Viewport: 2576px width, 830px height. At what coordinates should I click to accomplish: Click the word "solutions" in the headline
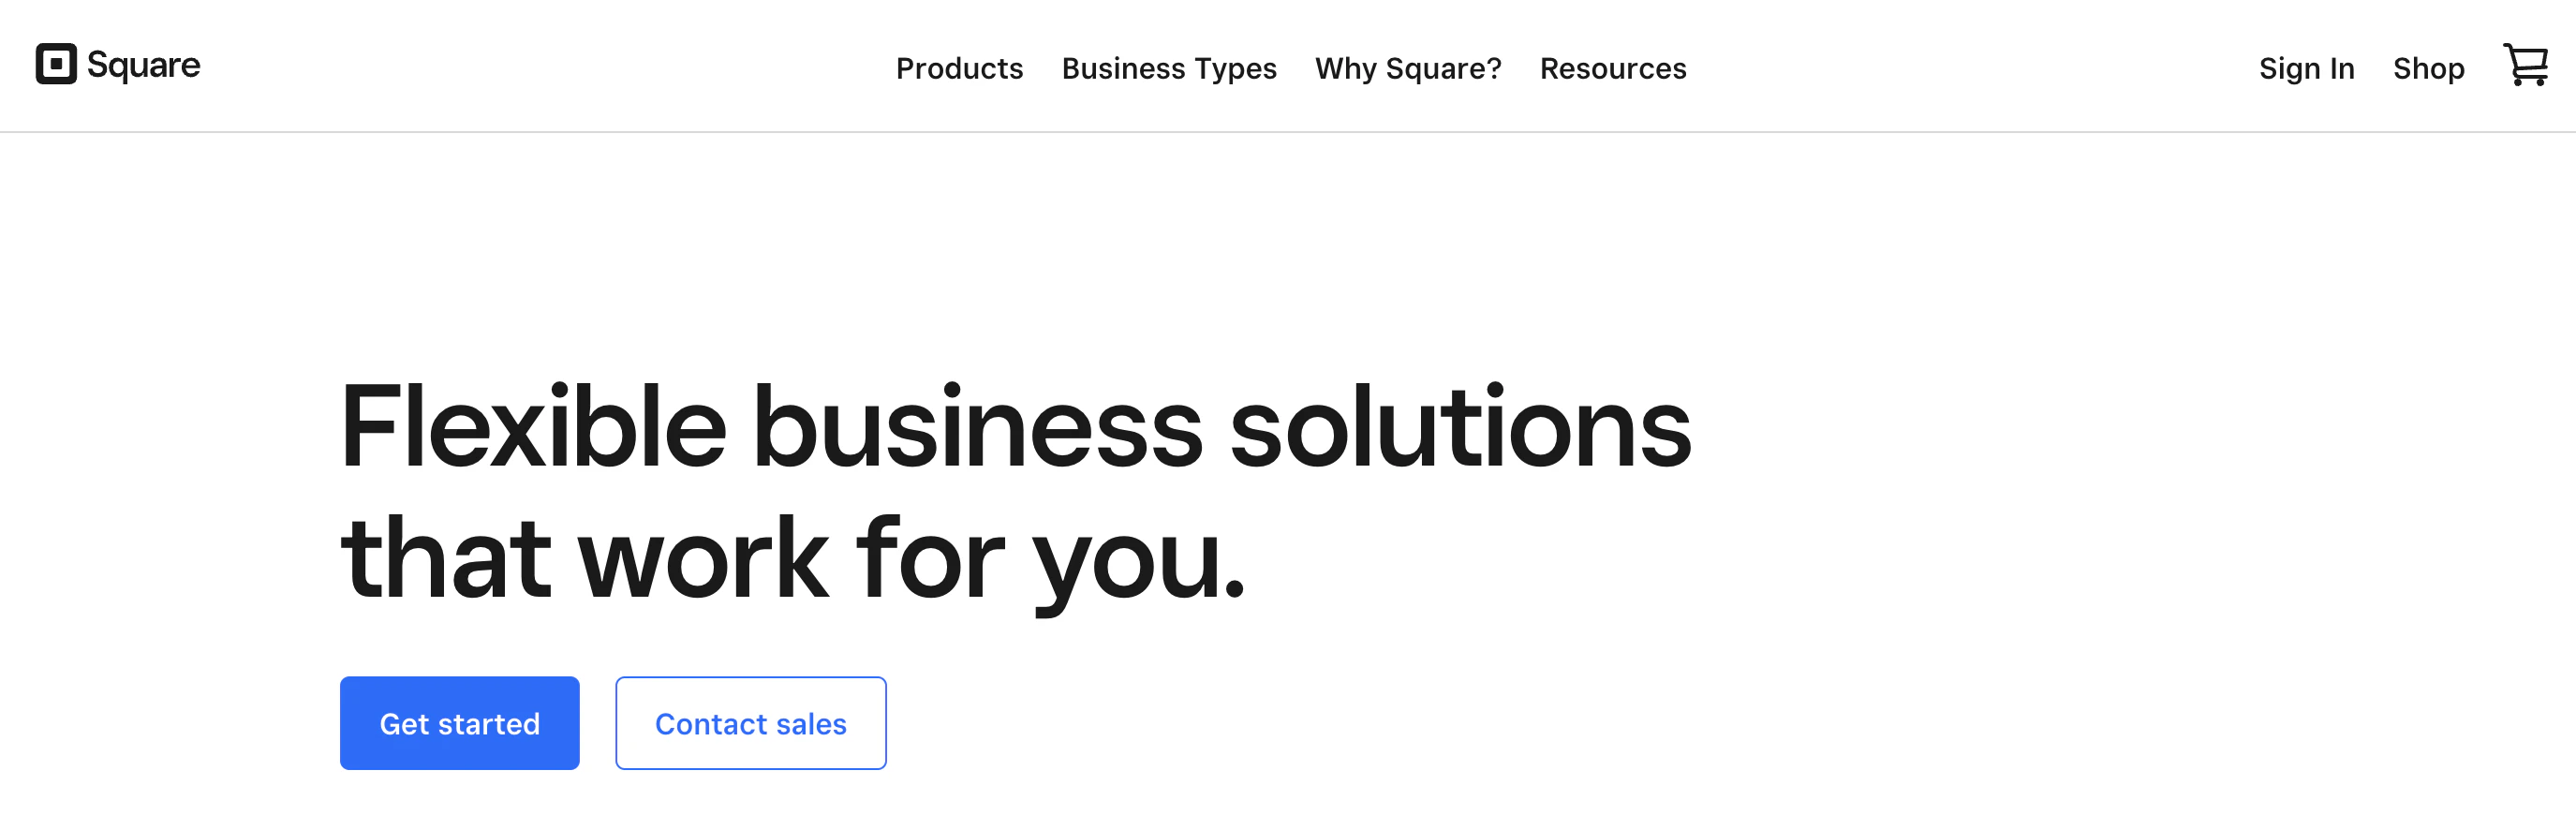[x=1460, y=425]
